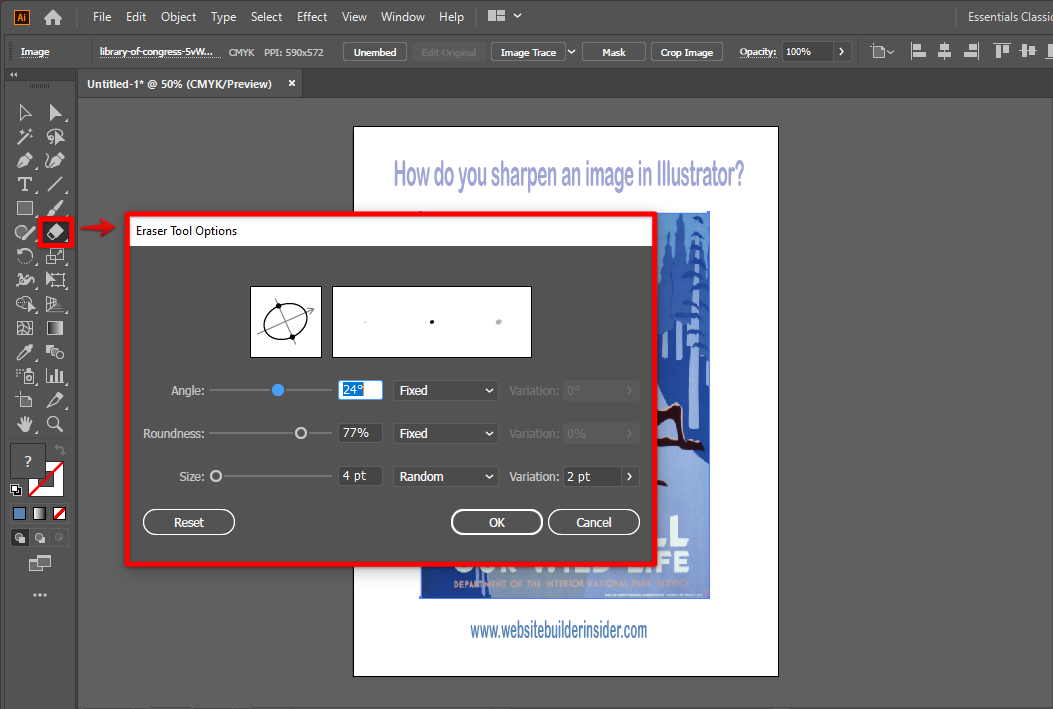The width and height of the screenshot is (1053, 709).
Task: Choose the Hand tool
Action: point(25,424)
